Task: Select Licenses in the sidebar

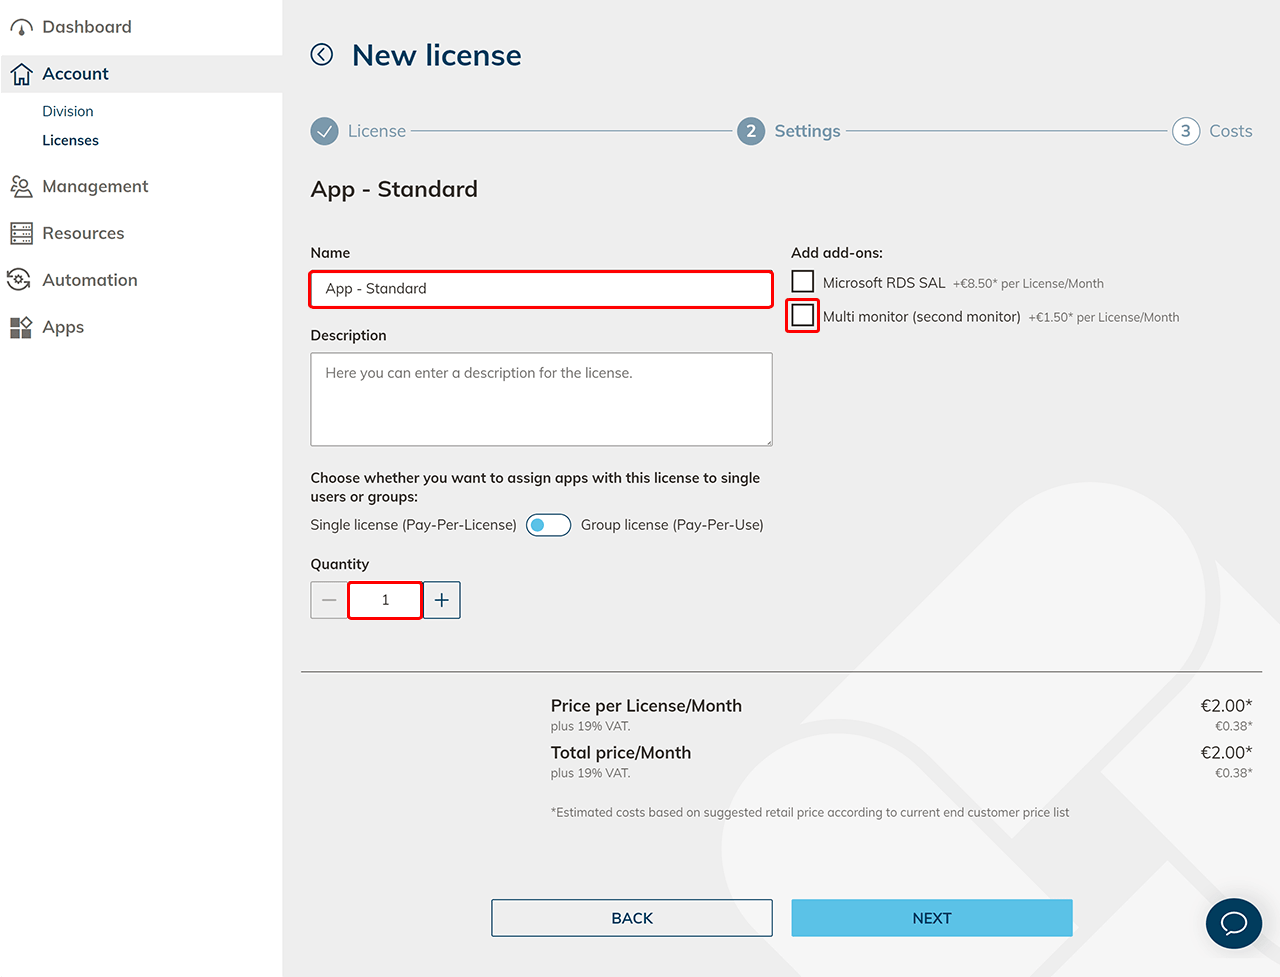Action: (70, 140)
